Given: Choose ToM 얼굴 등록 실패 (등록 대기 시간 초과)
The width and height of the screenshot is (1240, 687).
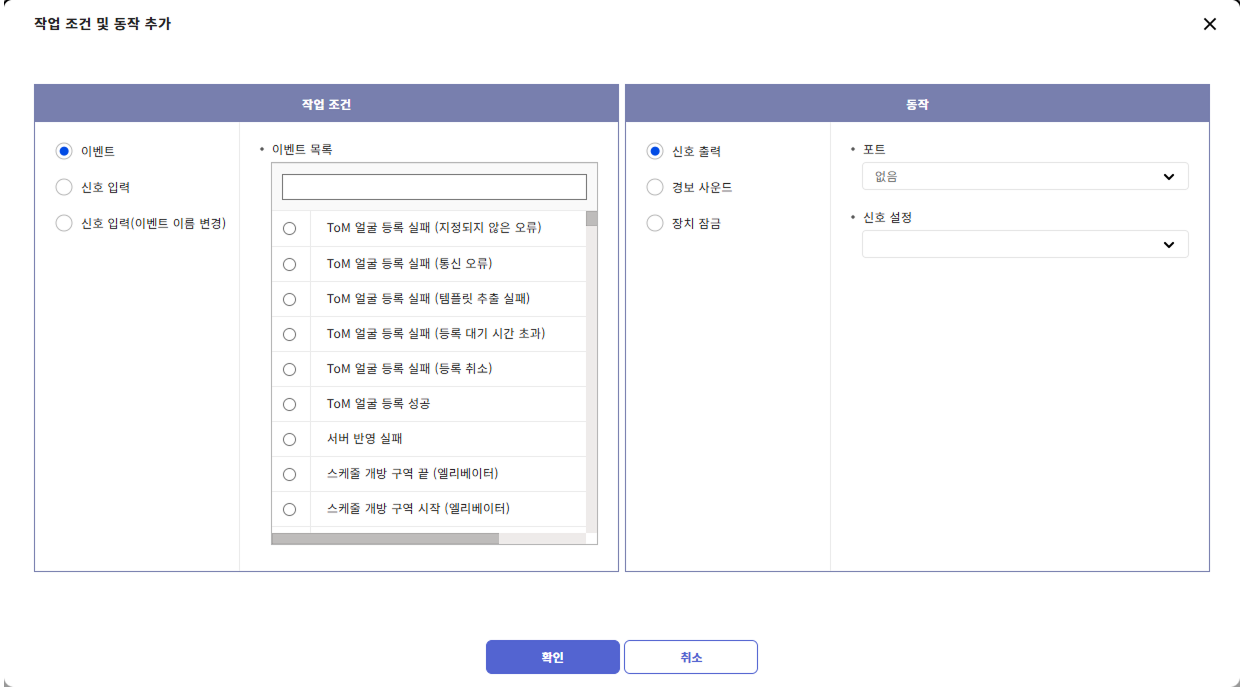Looking at the screenshot, I should [x=290, y=334].
